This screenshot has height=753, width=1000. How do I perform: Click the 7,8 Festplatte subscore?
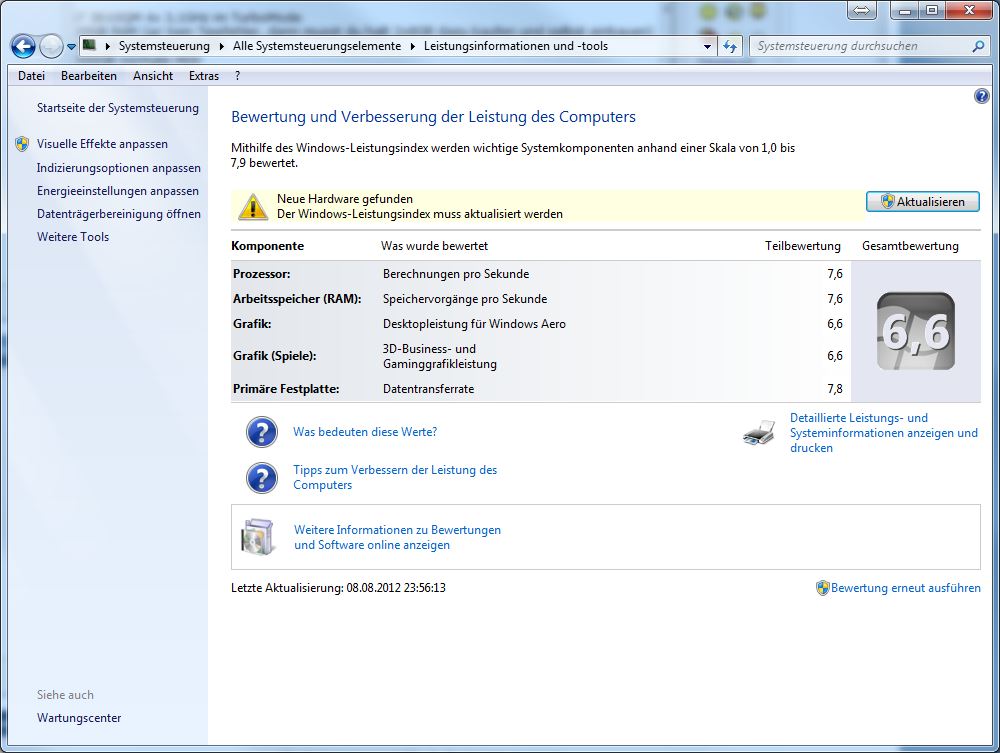(x=835, y=388)
